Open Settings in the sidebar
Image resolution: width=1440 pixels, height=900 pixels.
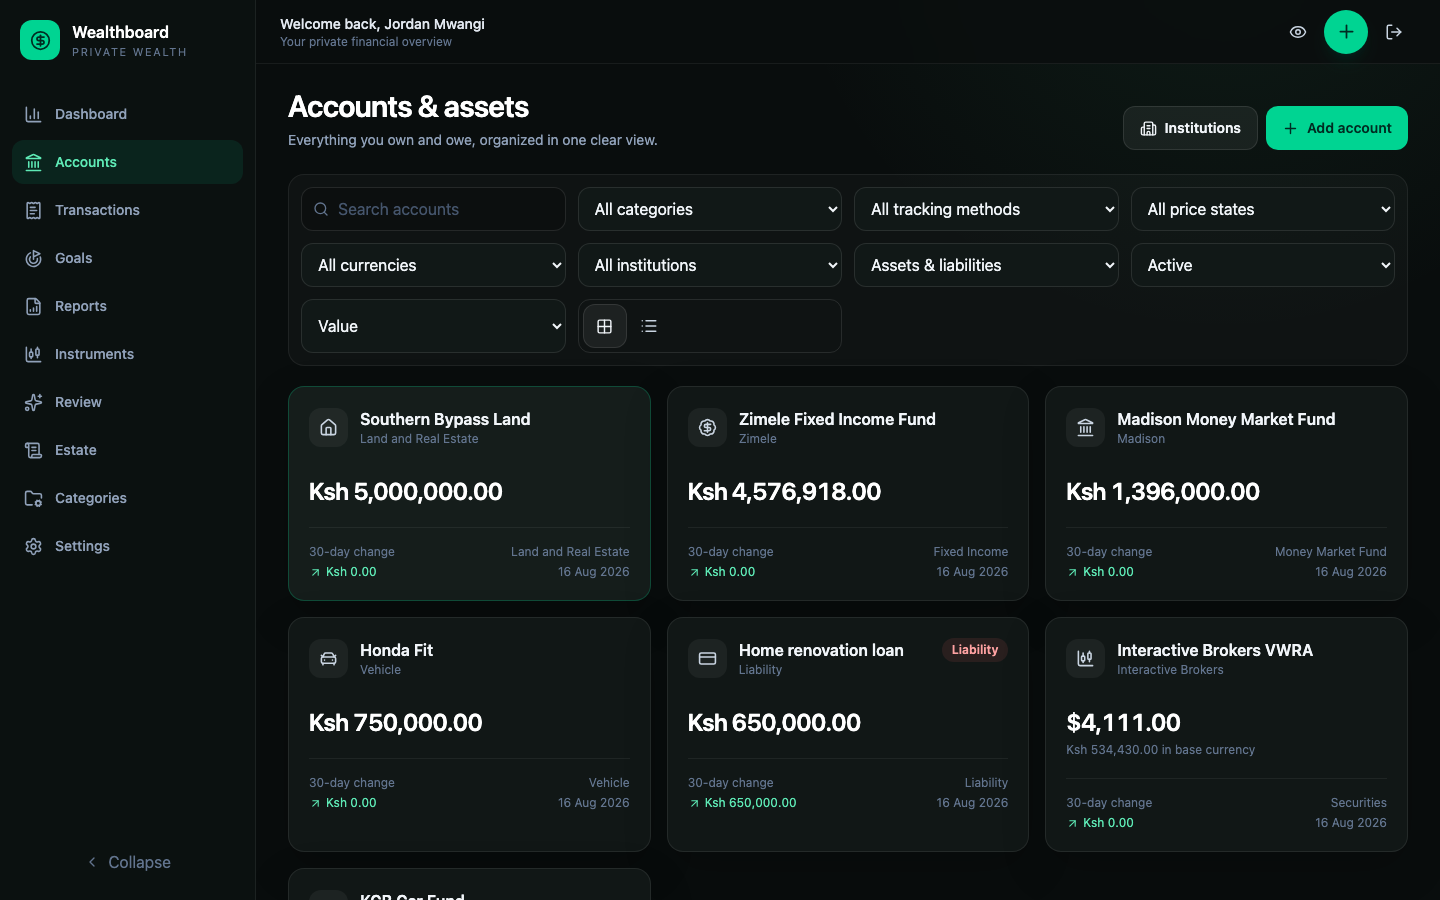tap(127, 546)
